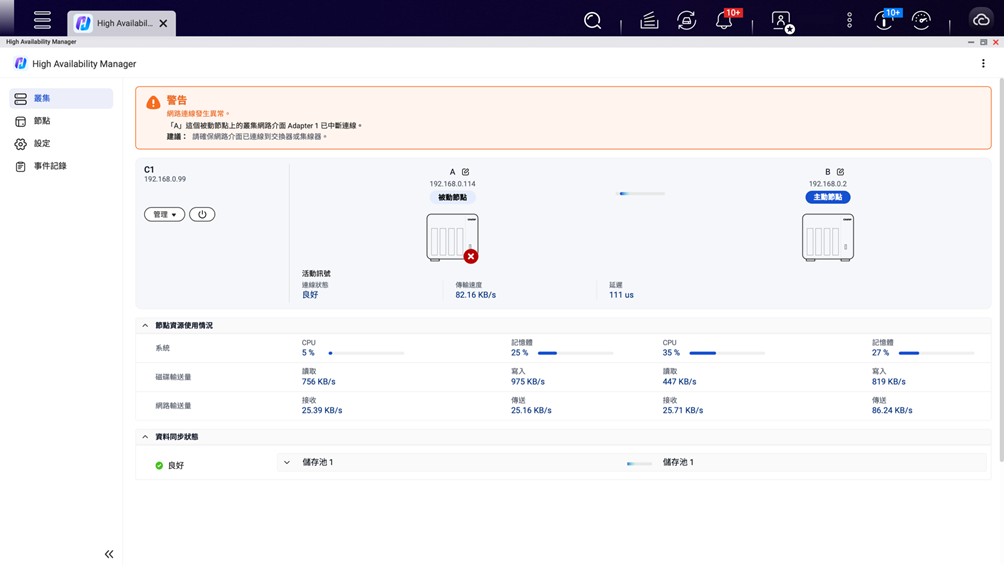1004x565 pixels.
Task: Click the 82.16 KB/s transfer speed value
Action: pos(475,295)
